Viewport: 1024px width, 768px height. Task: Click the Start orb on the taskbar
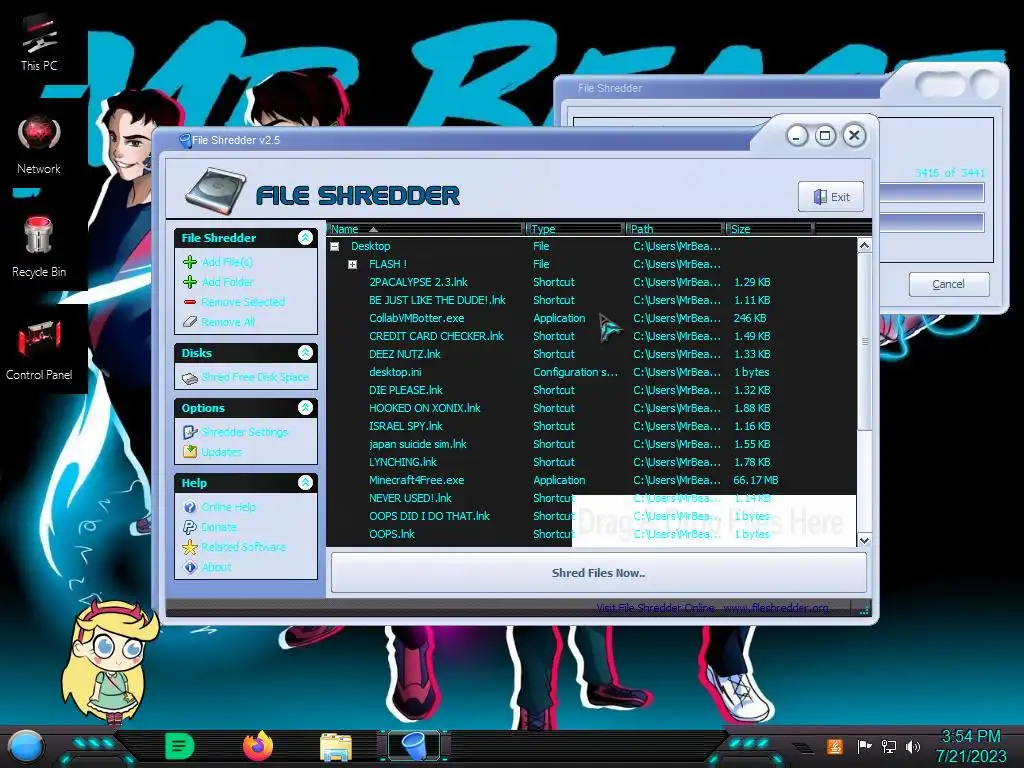tap(27, 746)
